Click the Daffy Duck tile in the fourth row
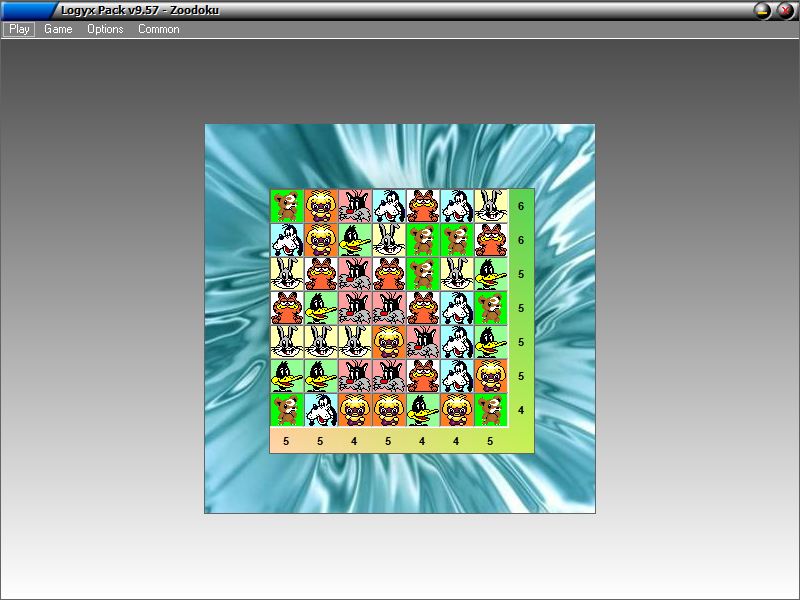 click(321, 308)
